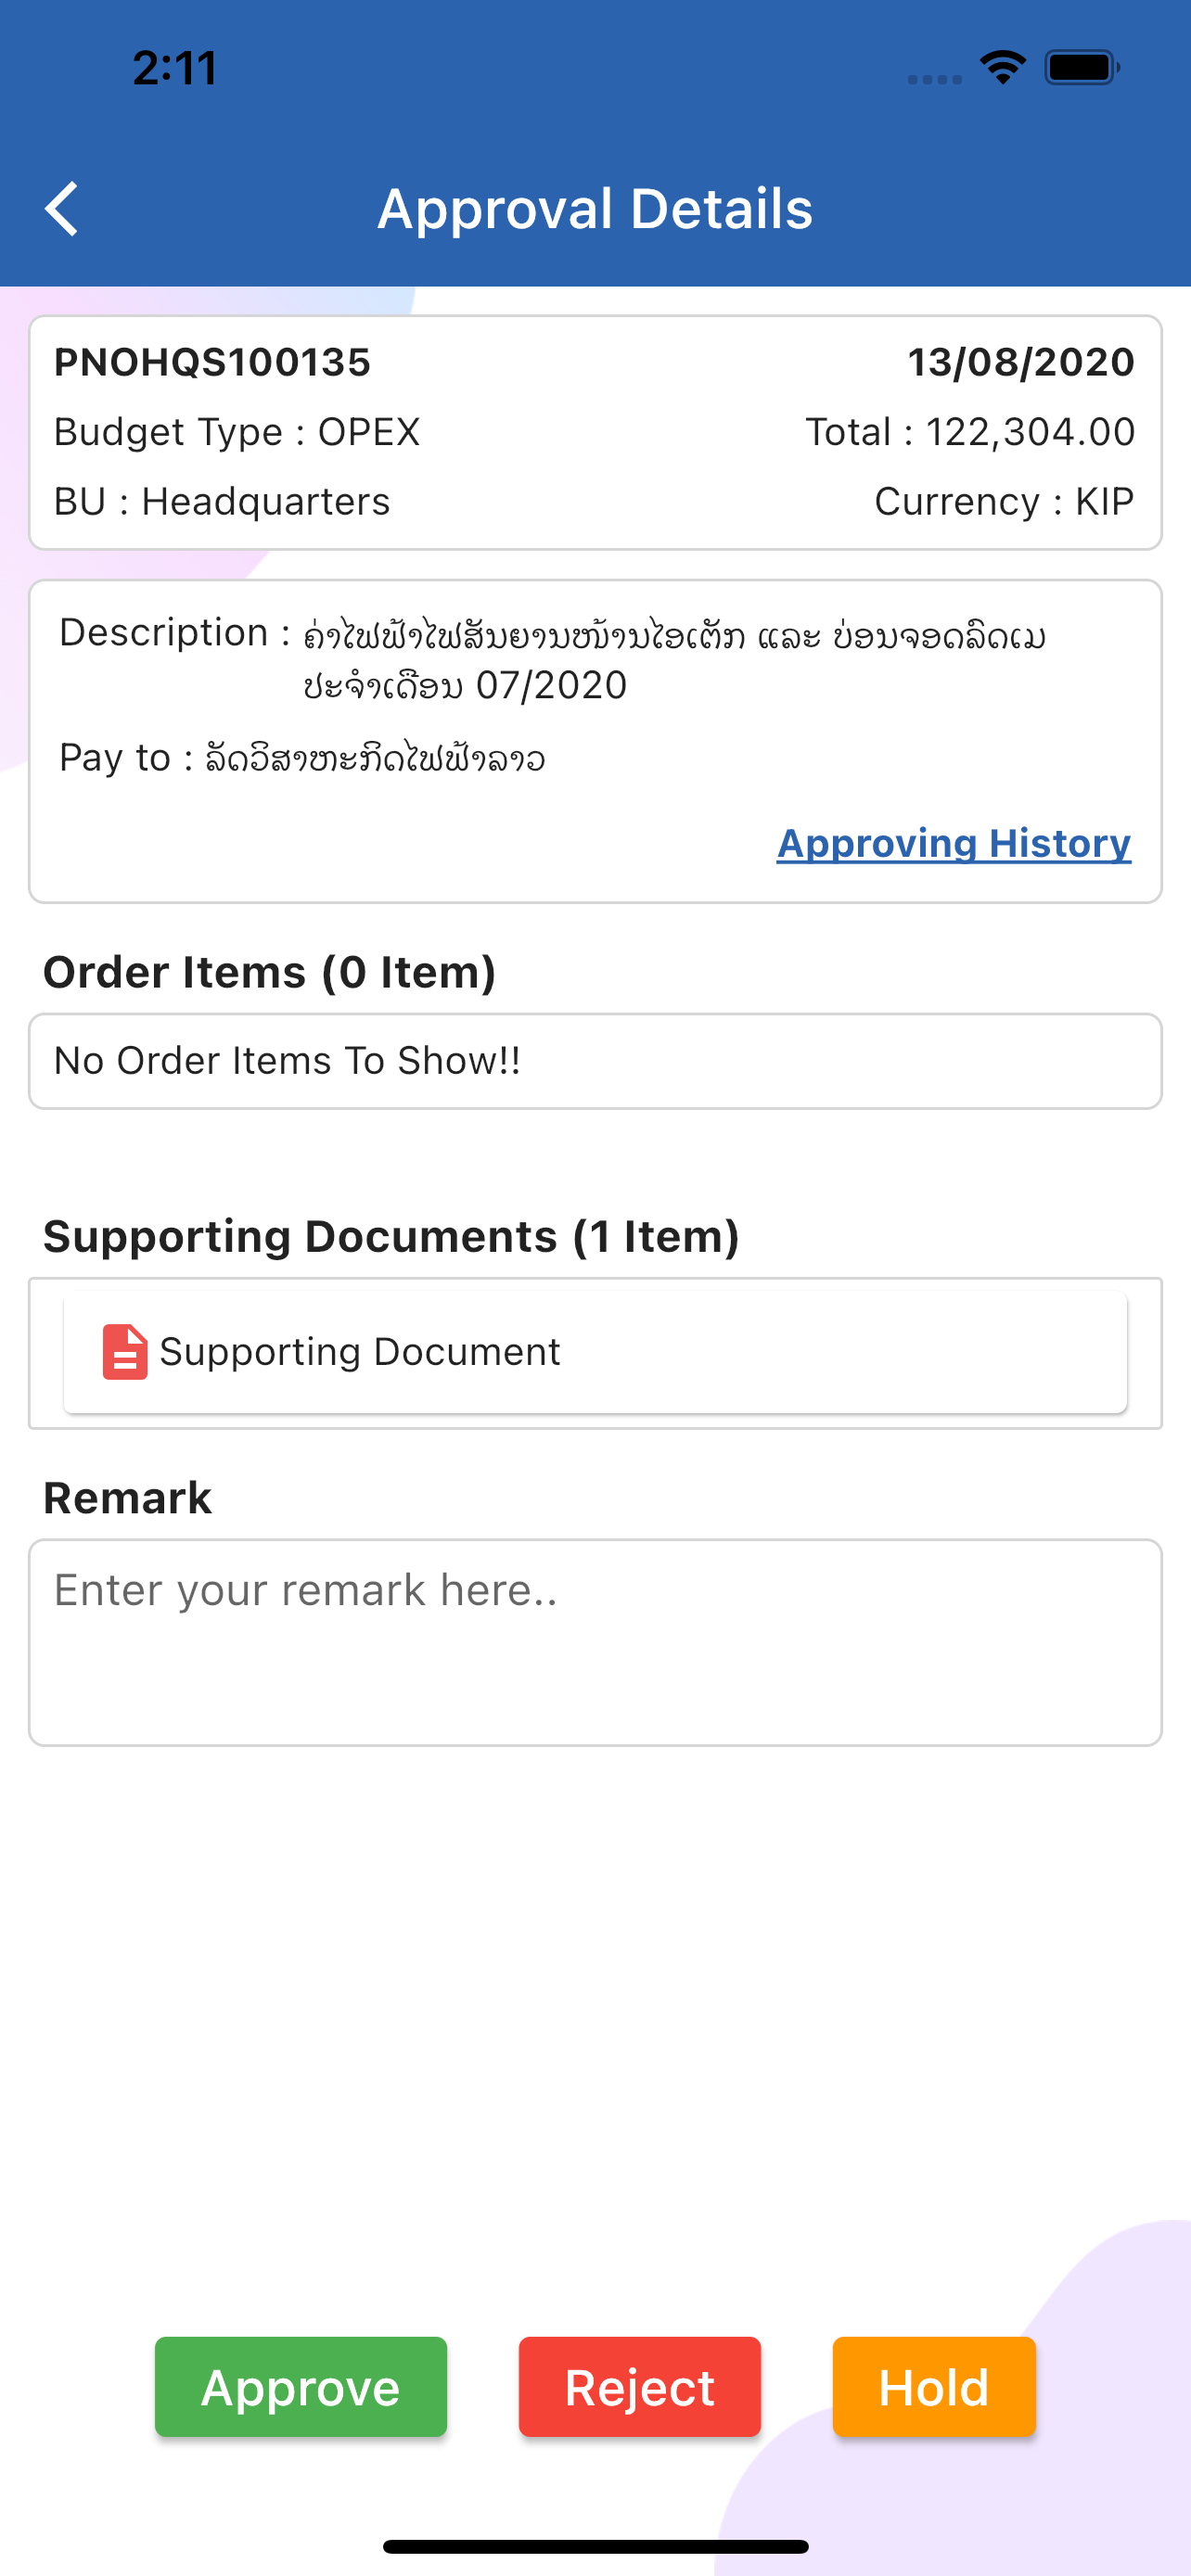Open the Approving History link
1191x2576 pixels.
click(x=954, y=843)
